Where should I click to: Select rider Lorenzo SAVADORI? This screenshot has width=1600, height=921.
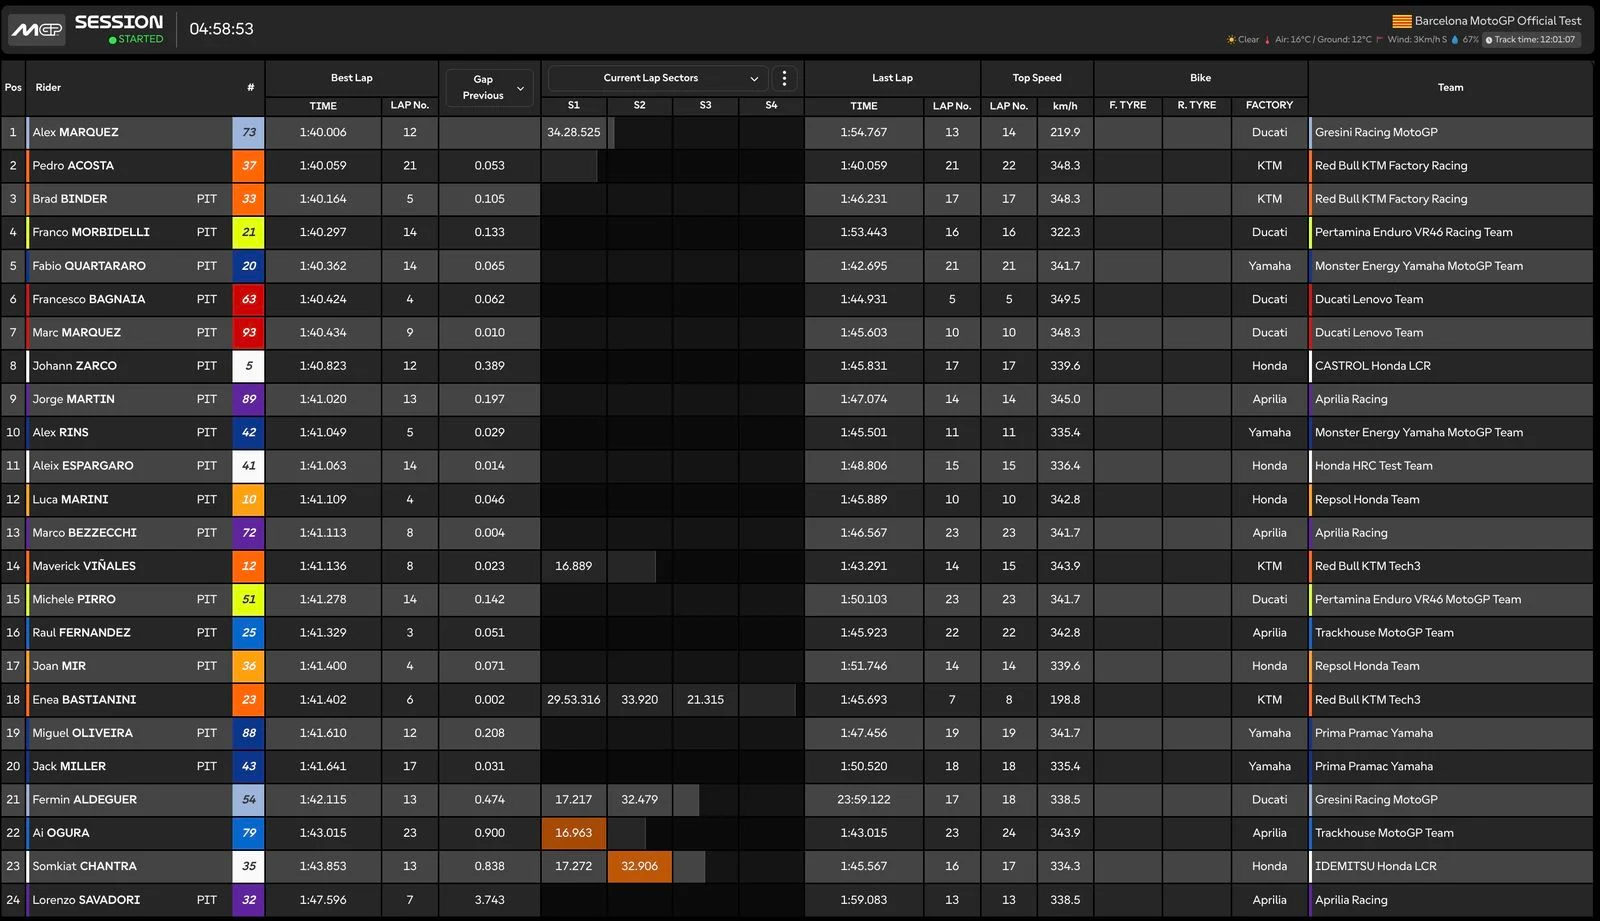(x=86, y=900)
